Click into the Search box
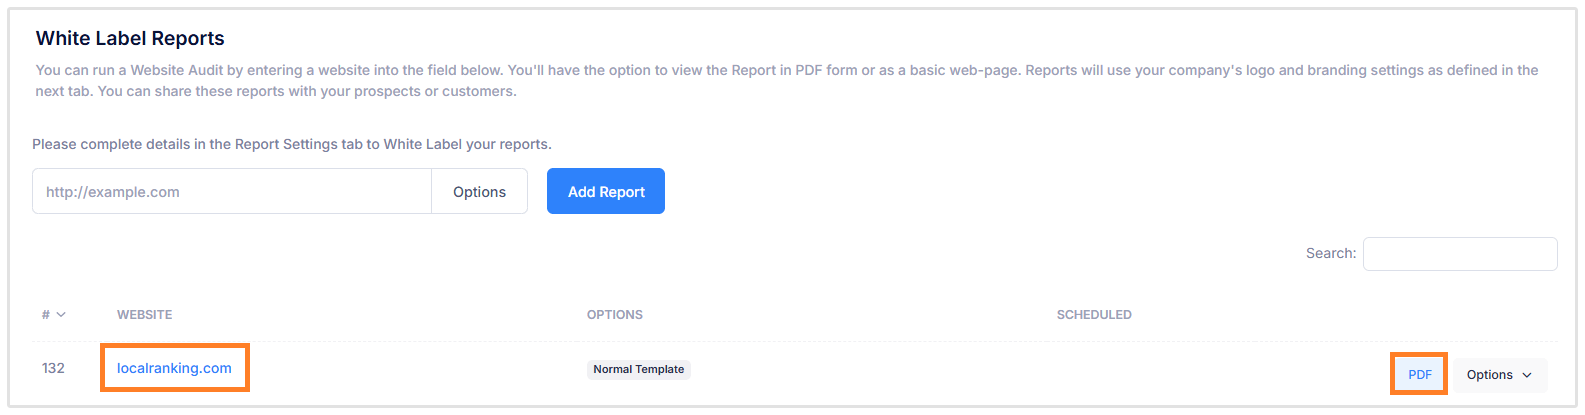Viewport: 1585px width, 415px height. tap(1459, 254)
